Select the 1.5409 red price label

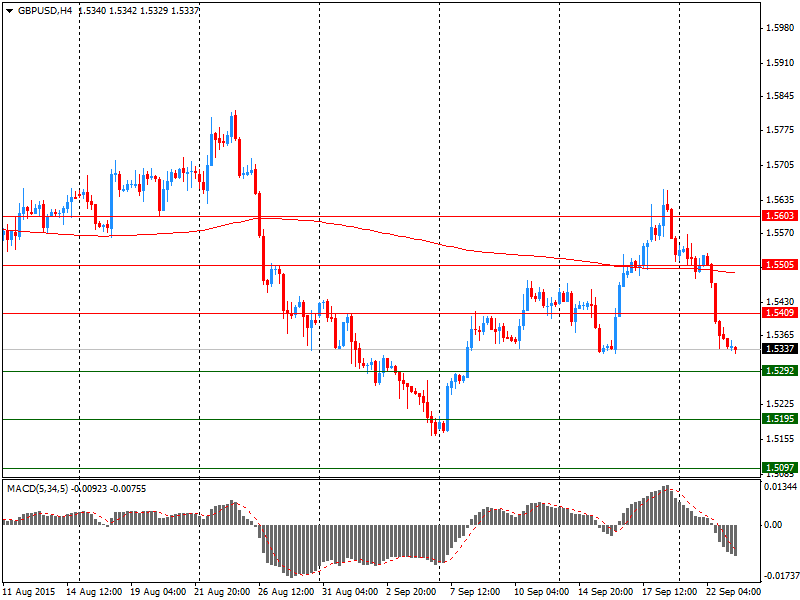pos(779,313)
